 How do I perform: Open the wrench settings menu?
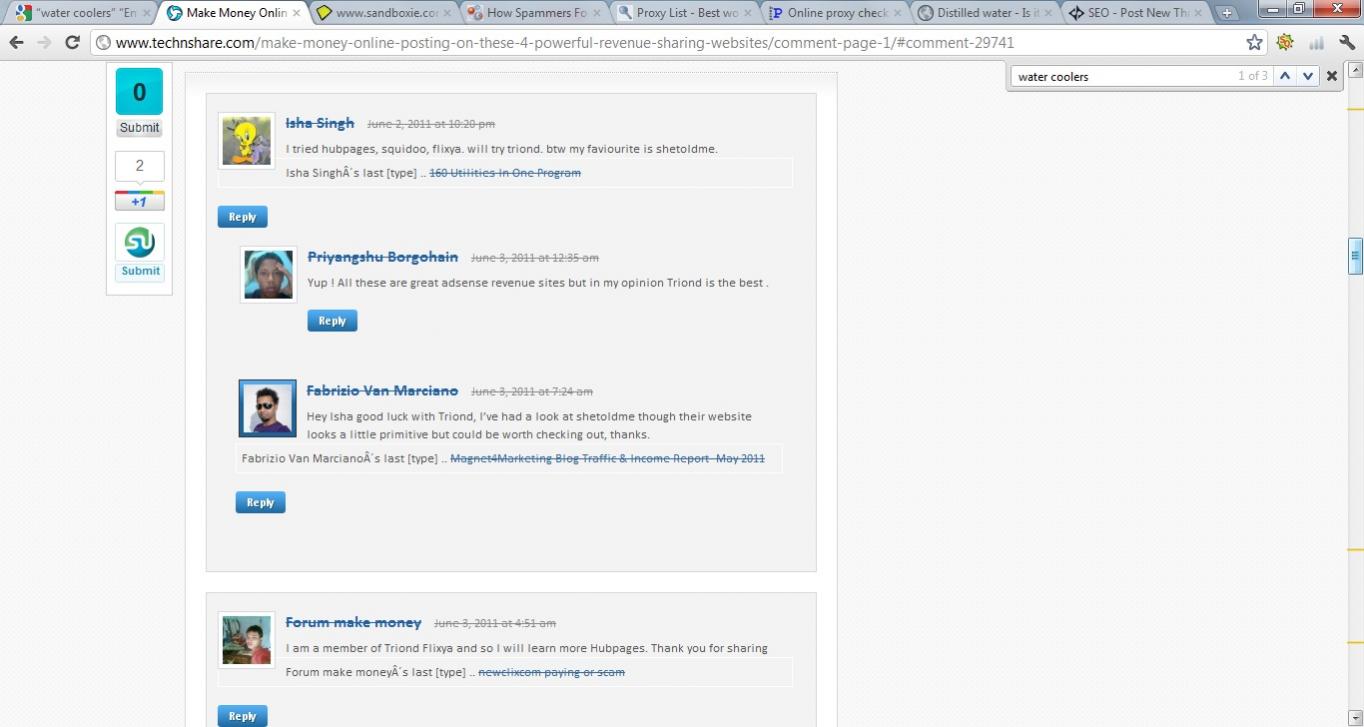[1347, 42]
